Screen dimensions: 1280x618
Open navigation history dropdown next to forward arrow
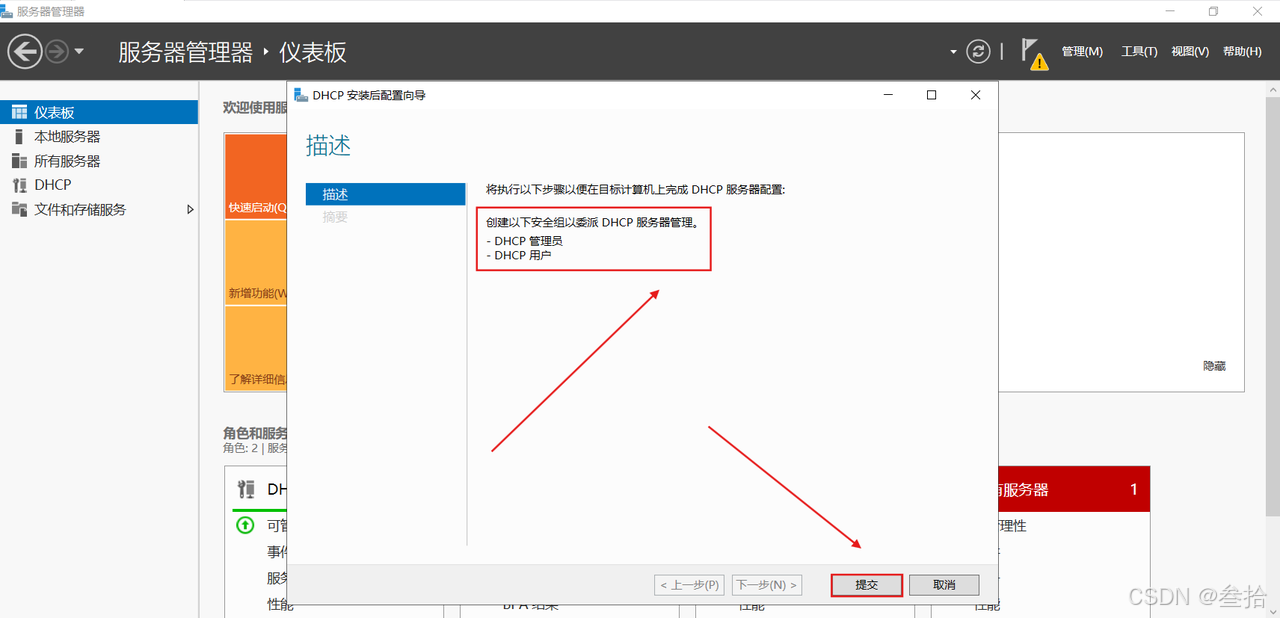click(x=79, y=51)
